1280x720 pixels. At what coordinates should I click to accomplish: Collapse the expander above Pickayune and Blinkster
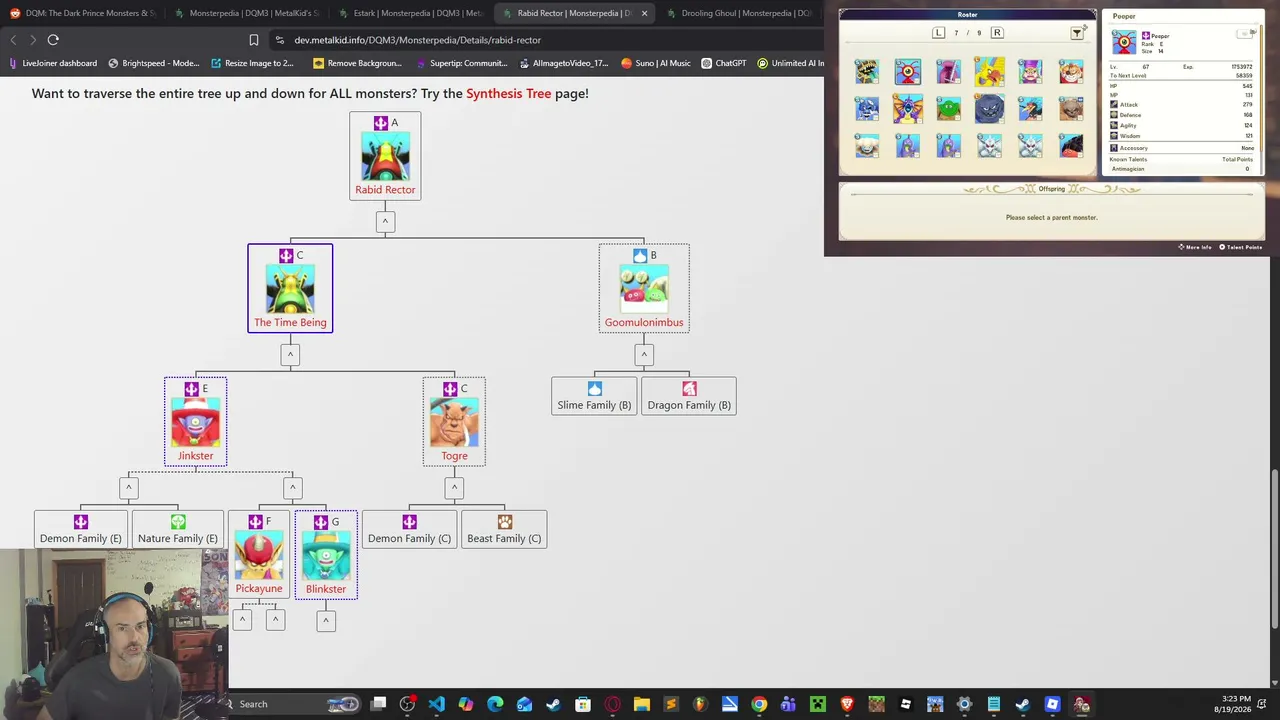tap(292, 487)
